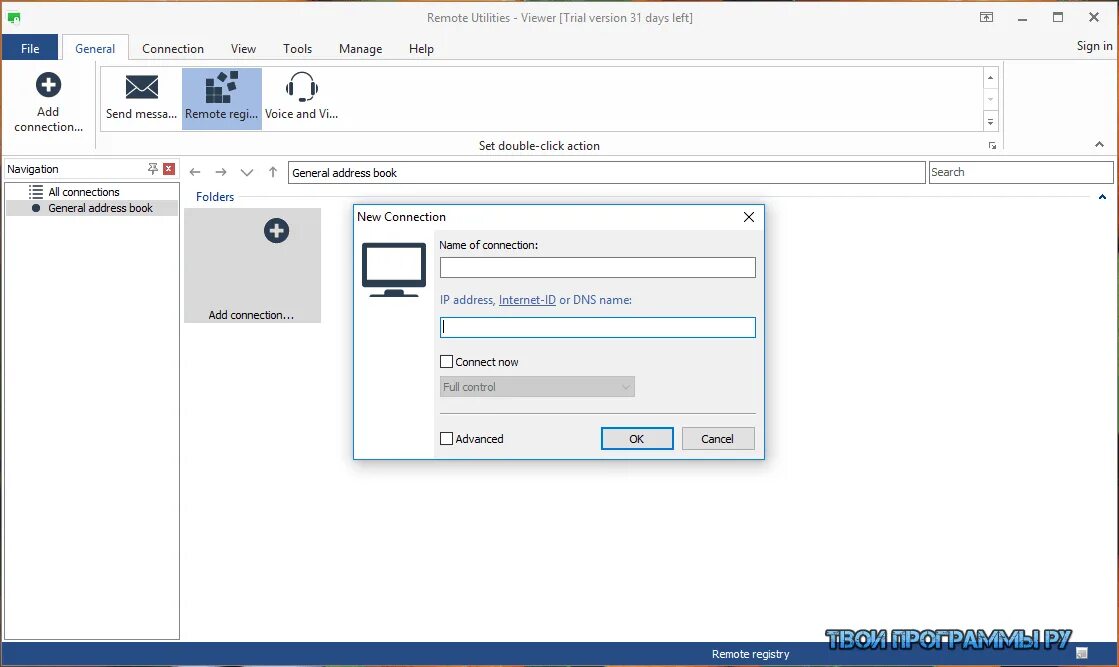Viewport: 1119px width, 667px height.
Task: Open the navigation history dropdown chevron
Action: click(247, 172)
